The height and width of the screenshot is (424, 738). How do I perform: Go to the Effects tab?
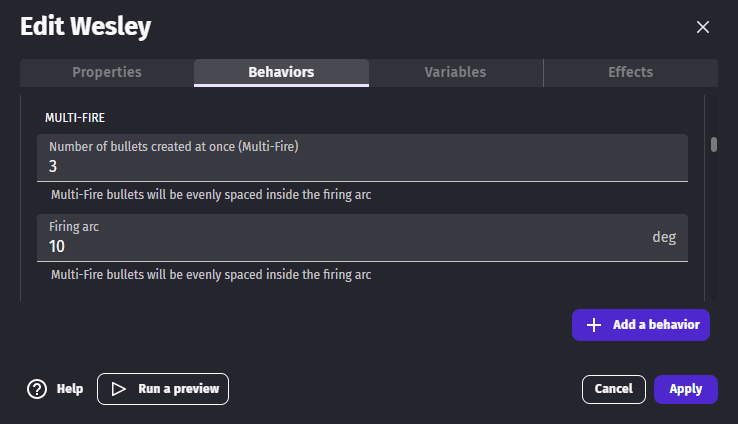[630, 72]
